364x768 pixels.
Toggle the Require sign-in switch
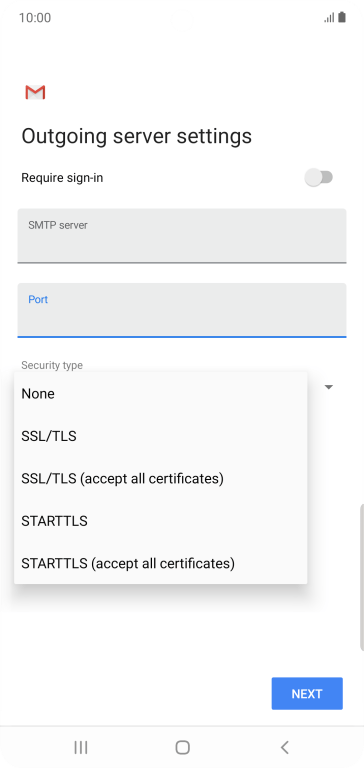click(x=319, y=177)
